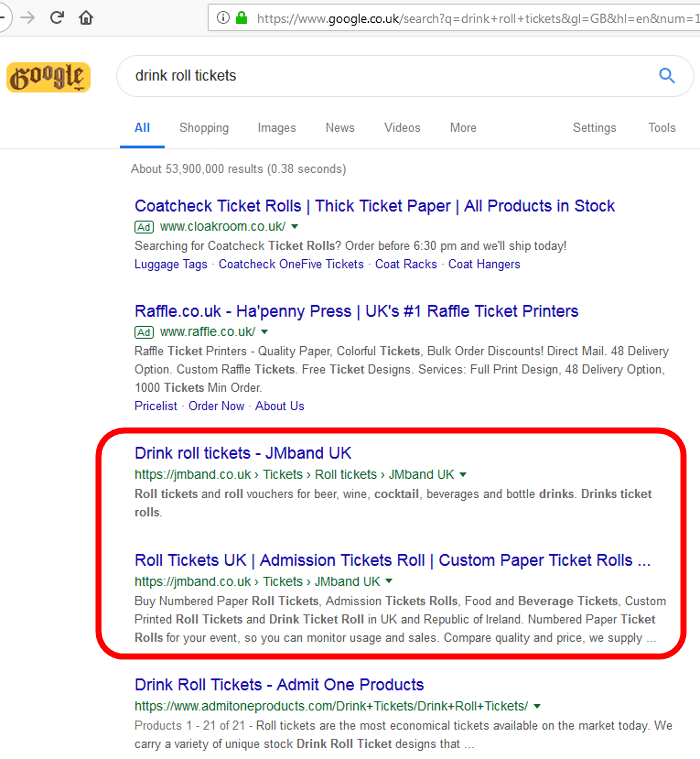Open the Pricelist sitelink
700x759 pixels.
point(156,406)
